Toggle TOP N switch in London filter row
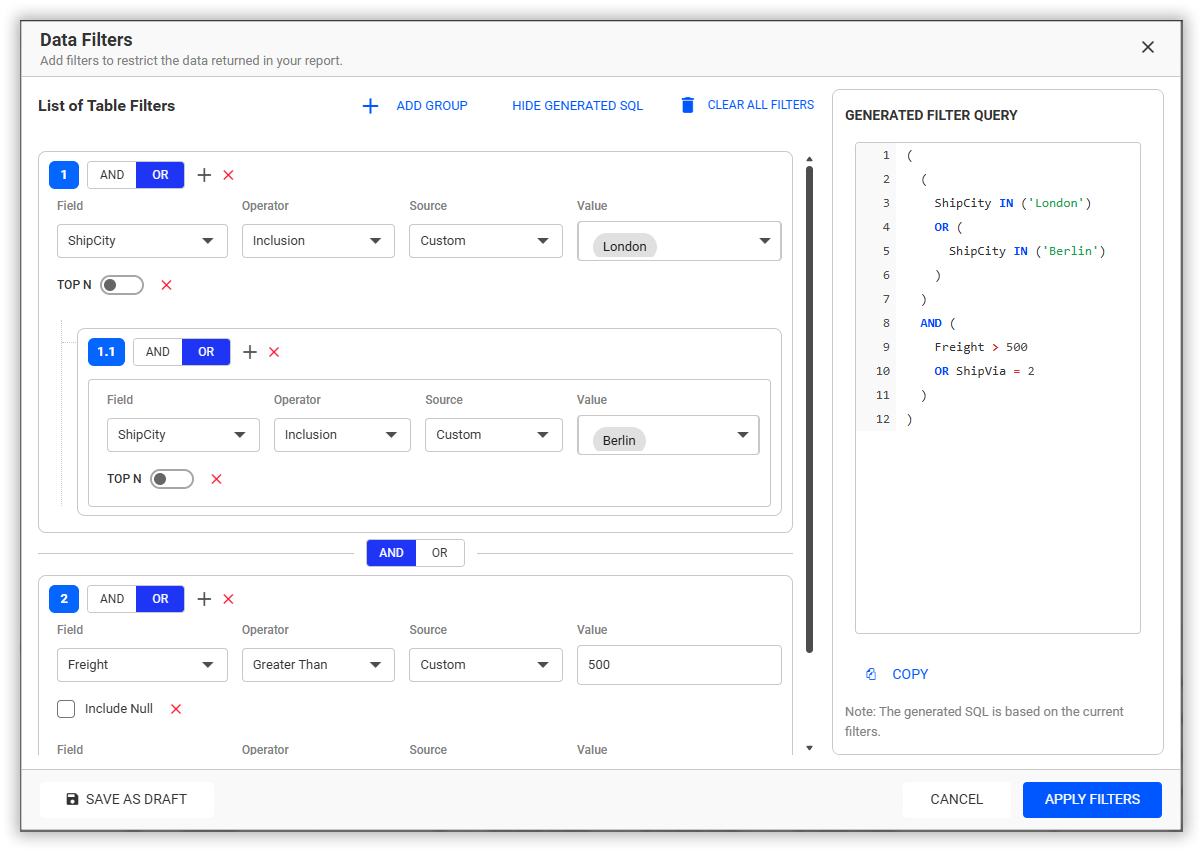The width and height of the screenshot is (1203, 852). (122, 285)
